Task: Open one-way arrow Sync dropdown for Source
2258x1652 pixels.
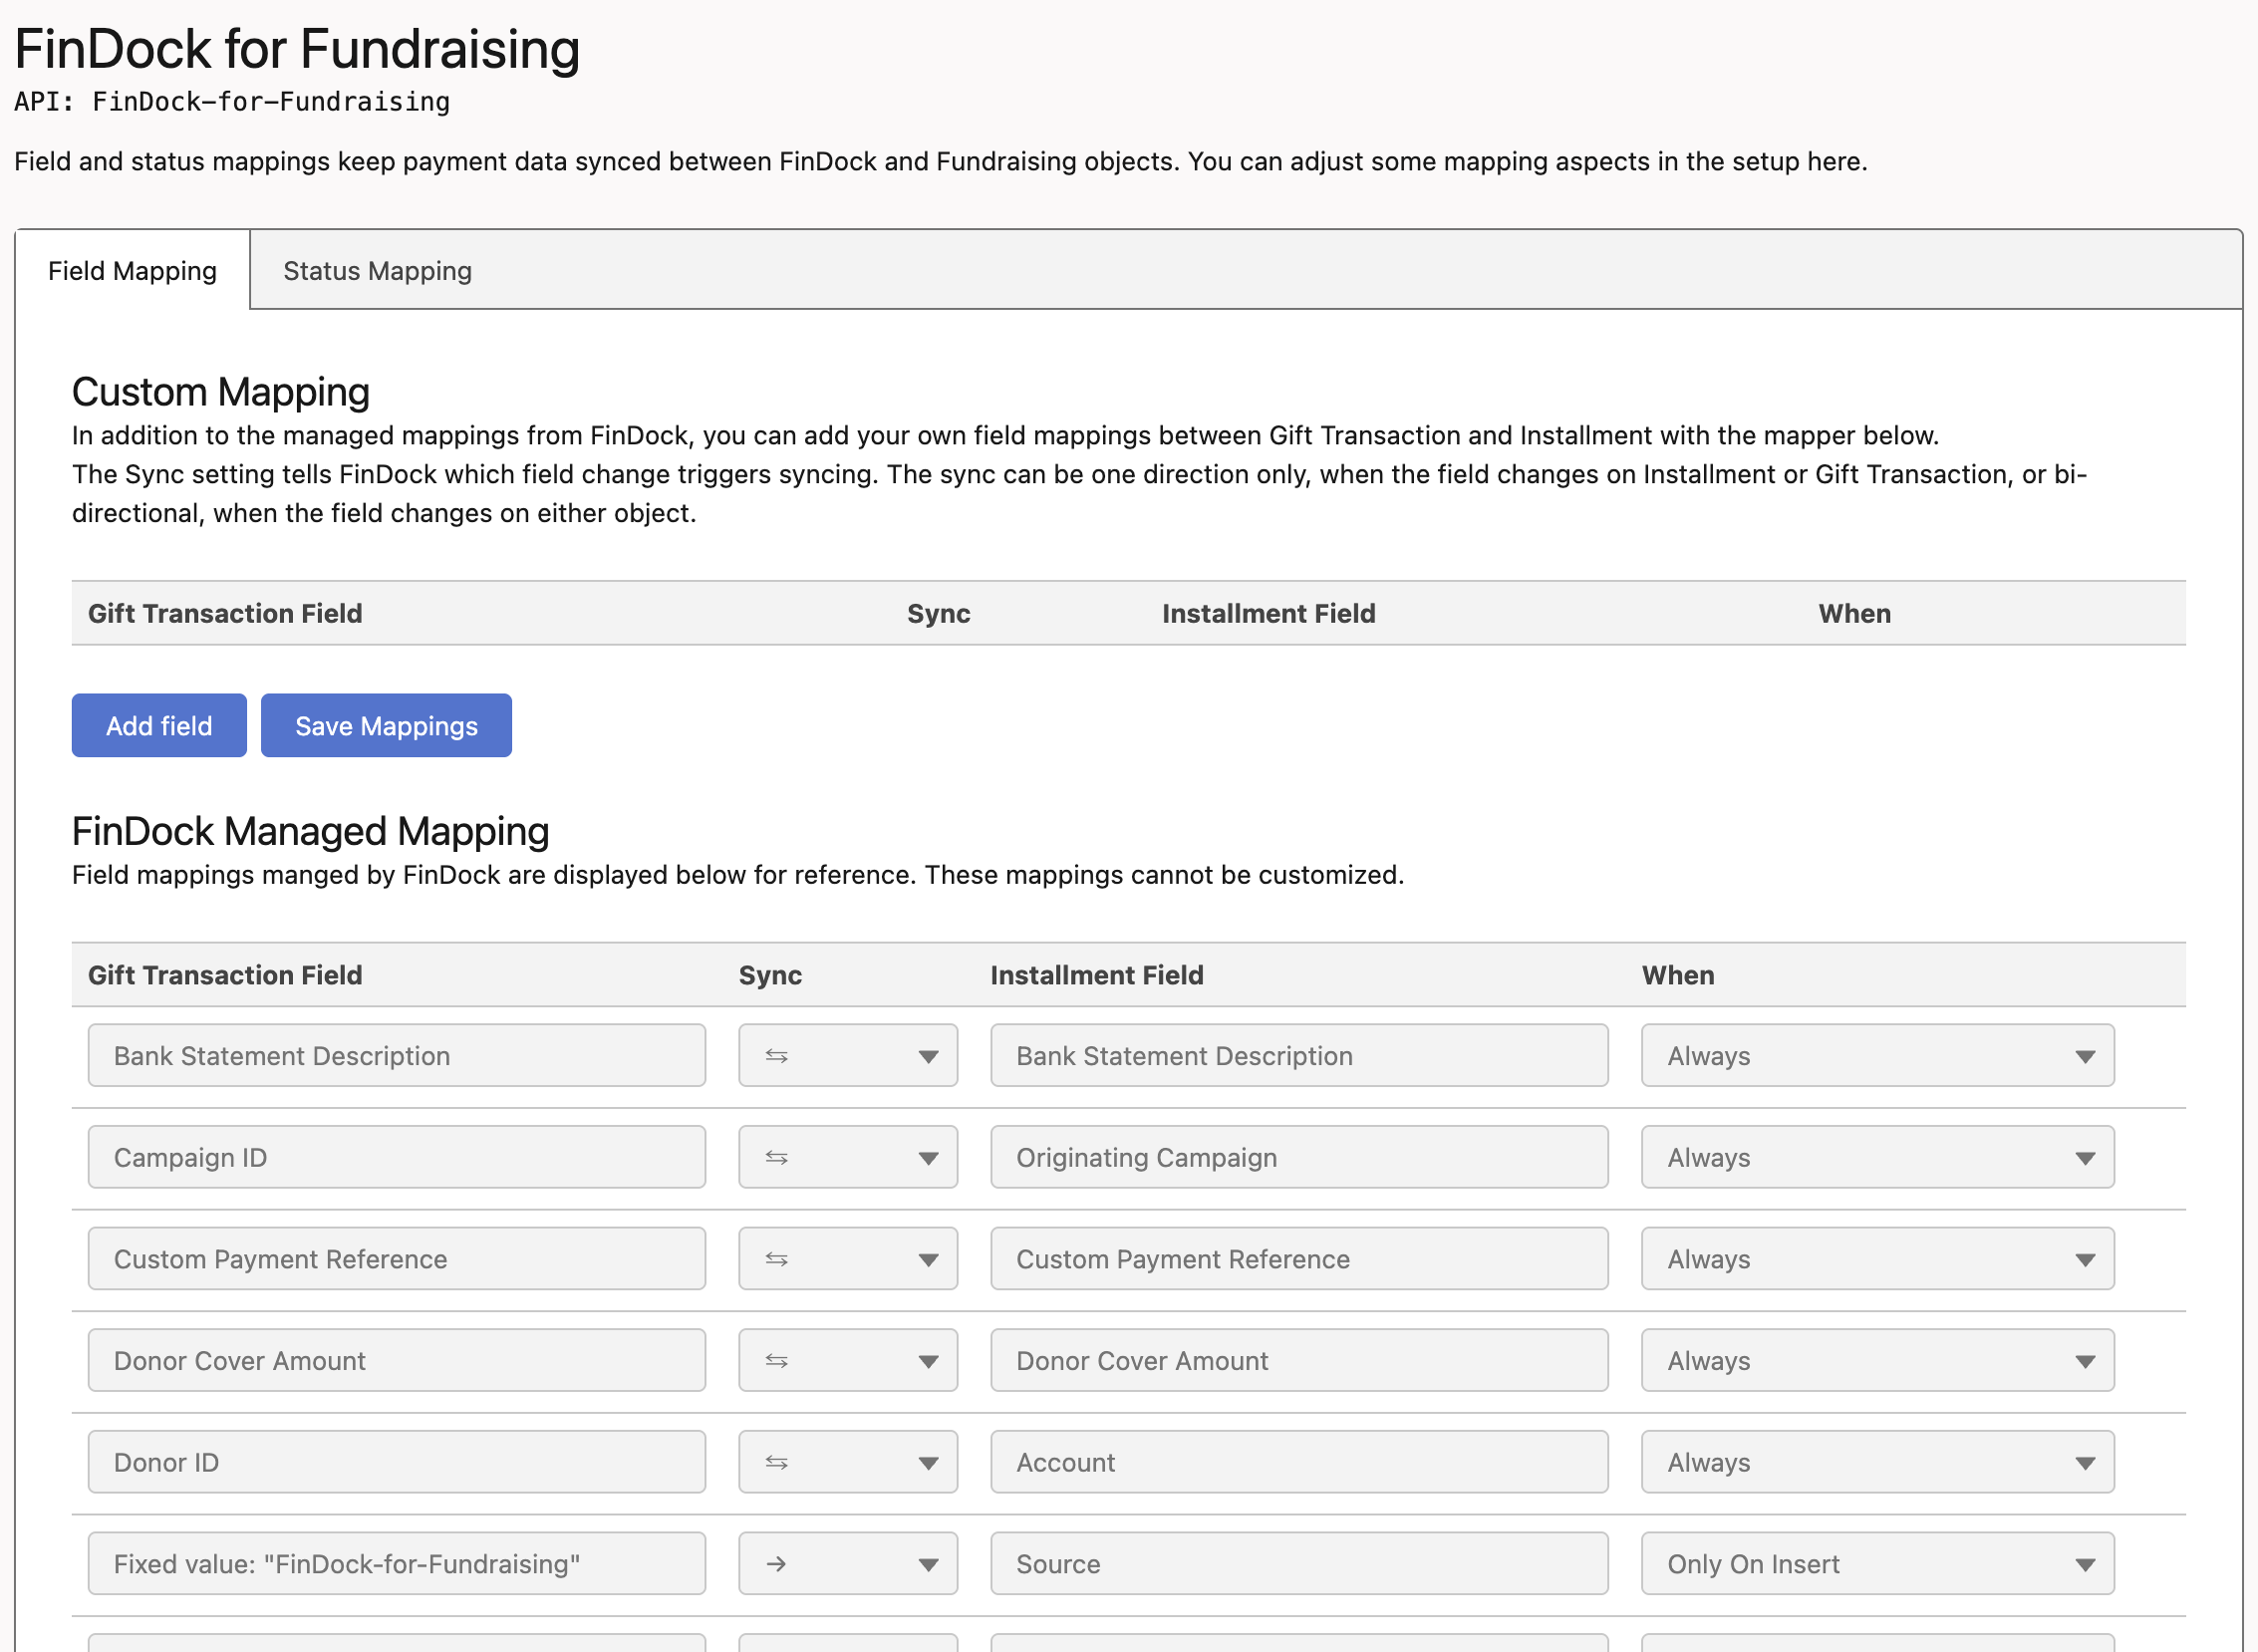Action: point(847,1564)
